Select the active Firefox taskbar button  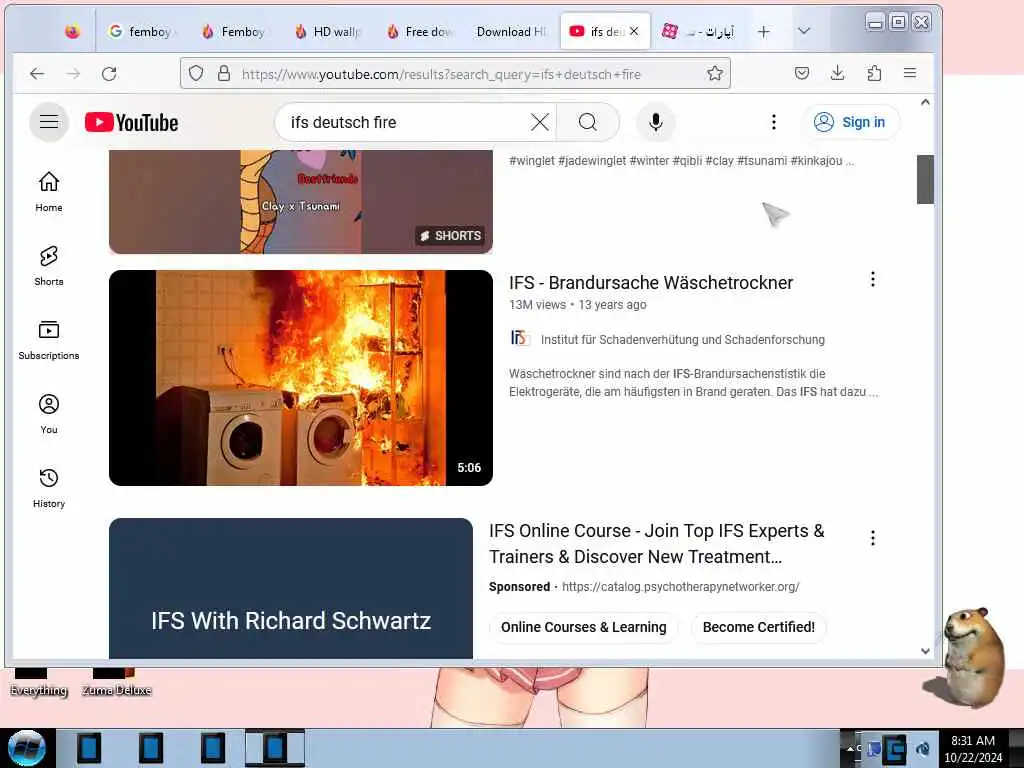(275, 748)
